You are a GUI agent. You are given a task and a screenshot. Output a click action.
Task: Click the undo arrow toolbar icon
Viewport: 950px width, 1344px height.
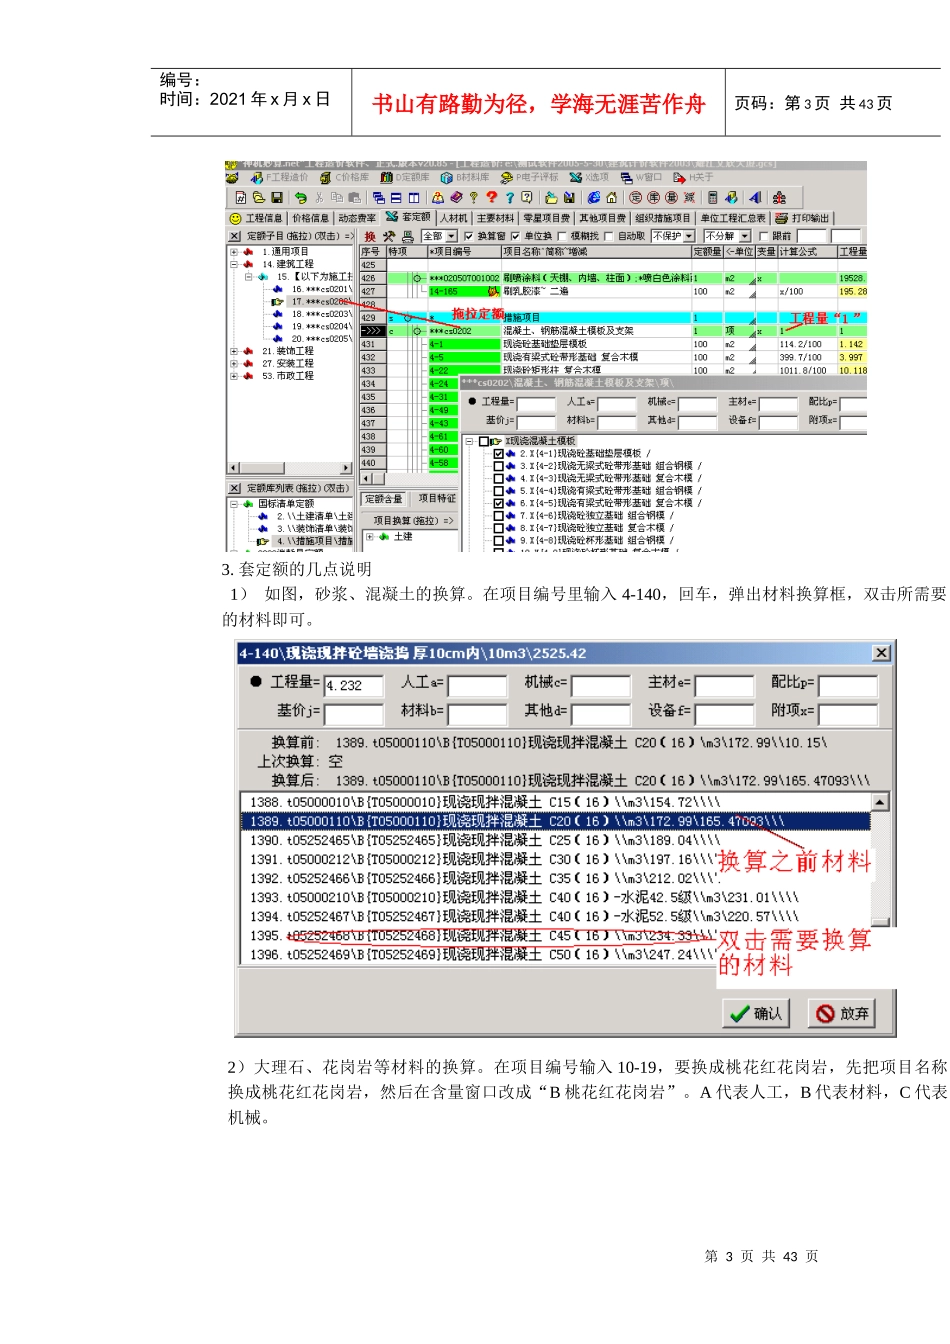[x=300, y=198]
